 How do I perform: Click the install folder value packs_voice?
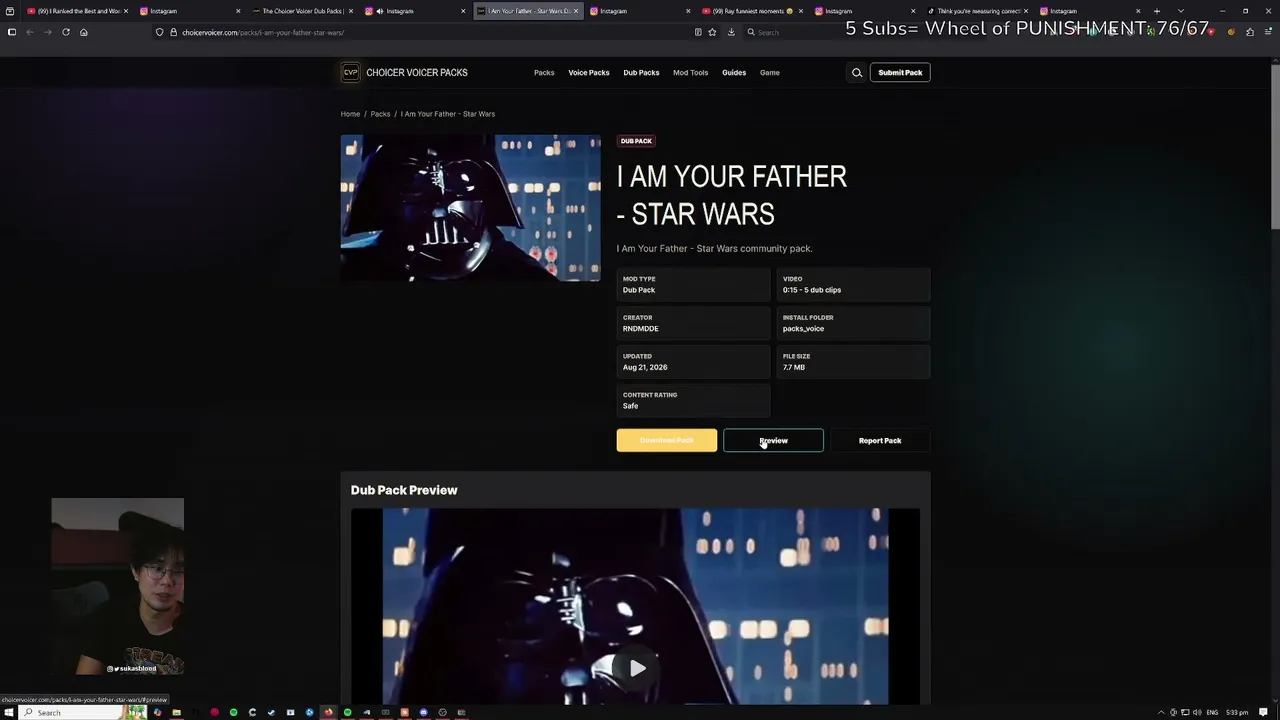(x=803, y=329)
